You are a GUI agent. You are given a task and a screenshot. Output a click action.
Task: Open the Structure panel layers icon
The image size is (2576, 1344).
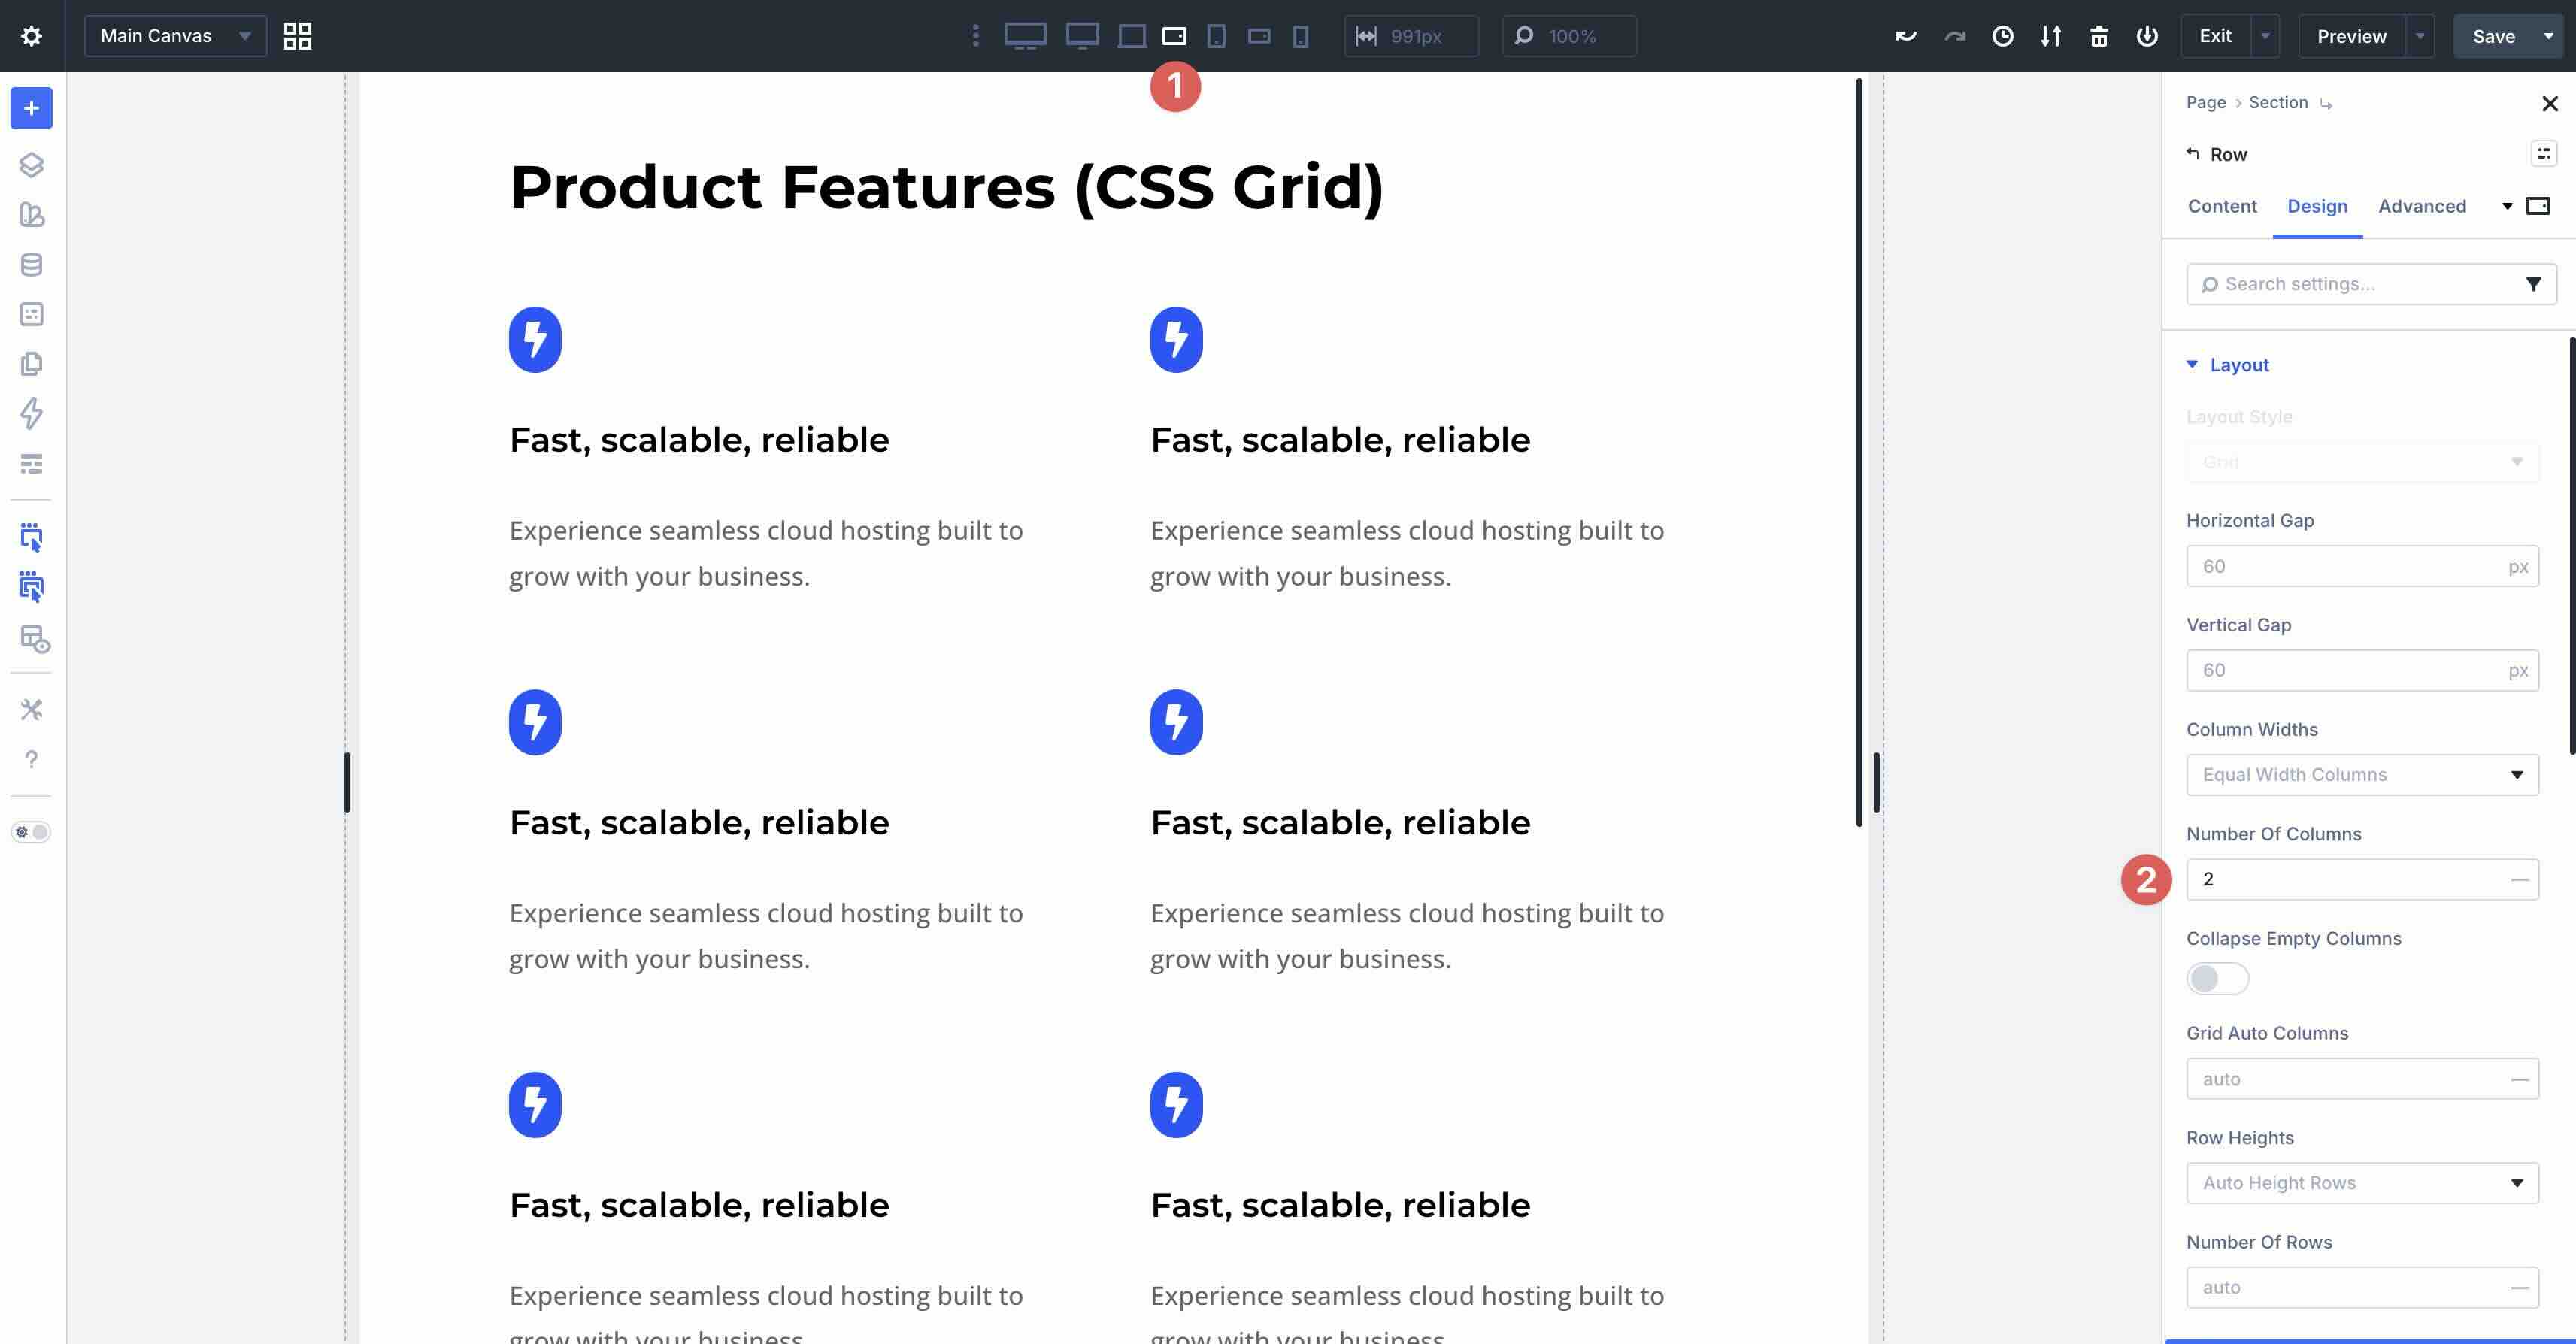31,165
